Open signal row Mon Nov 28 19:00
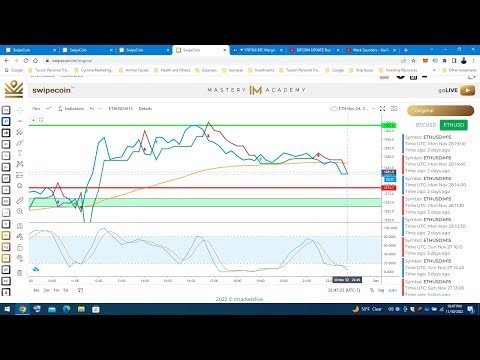This screenshot has height=360, width=480. [x=437, y=144]
